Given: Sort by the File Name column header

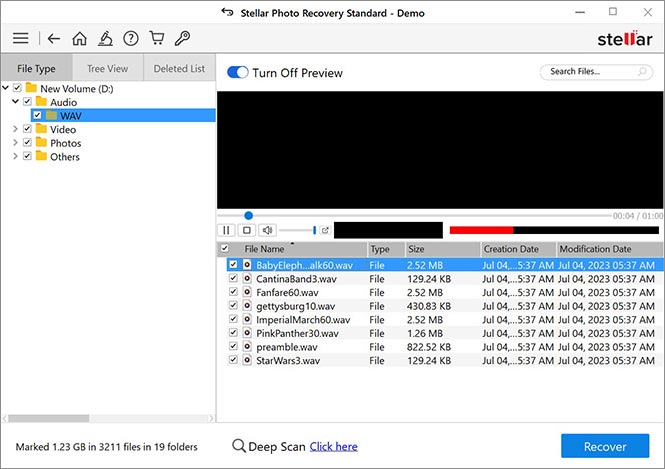Looking at the screenshot, I should pyautogui.click(x=299, y=249).
